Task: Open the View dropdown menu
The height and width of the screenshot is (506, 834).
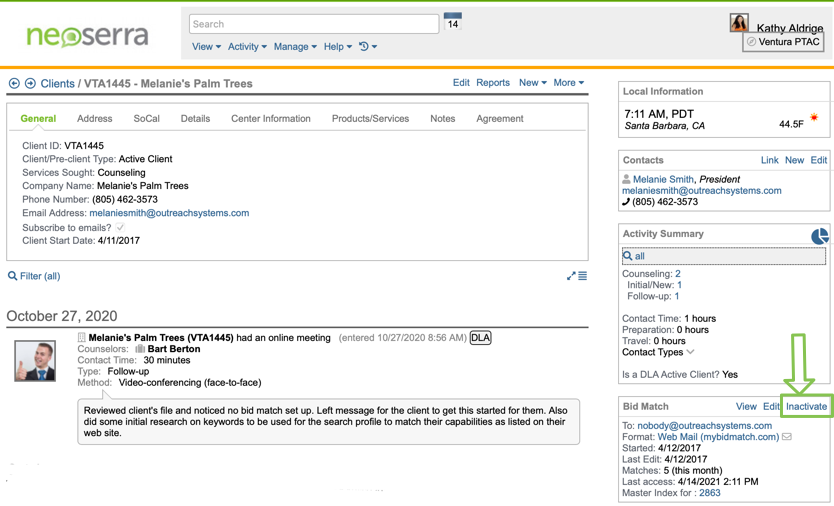Action: 206,47
